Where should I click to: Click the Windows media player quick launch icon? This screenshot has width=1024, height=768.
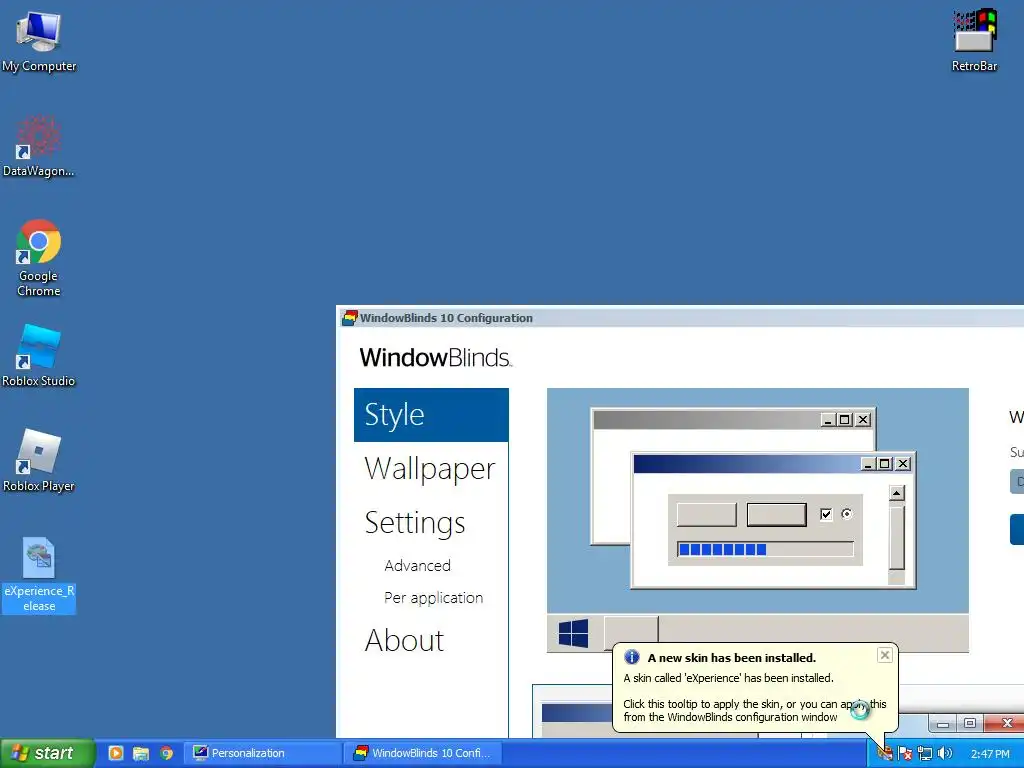(116, 753)
